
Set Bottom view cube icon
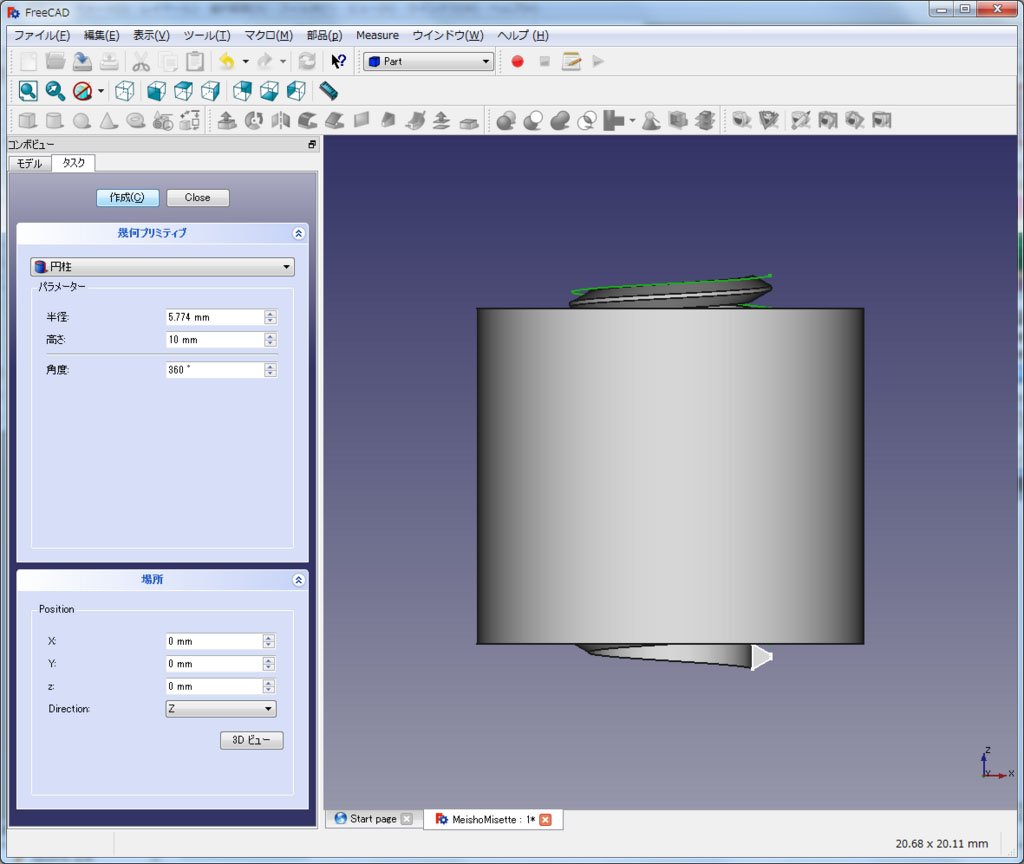269,91
